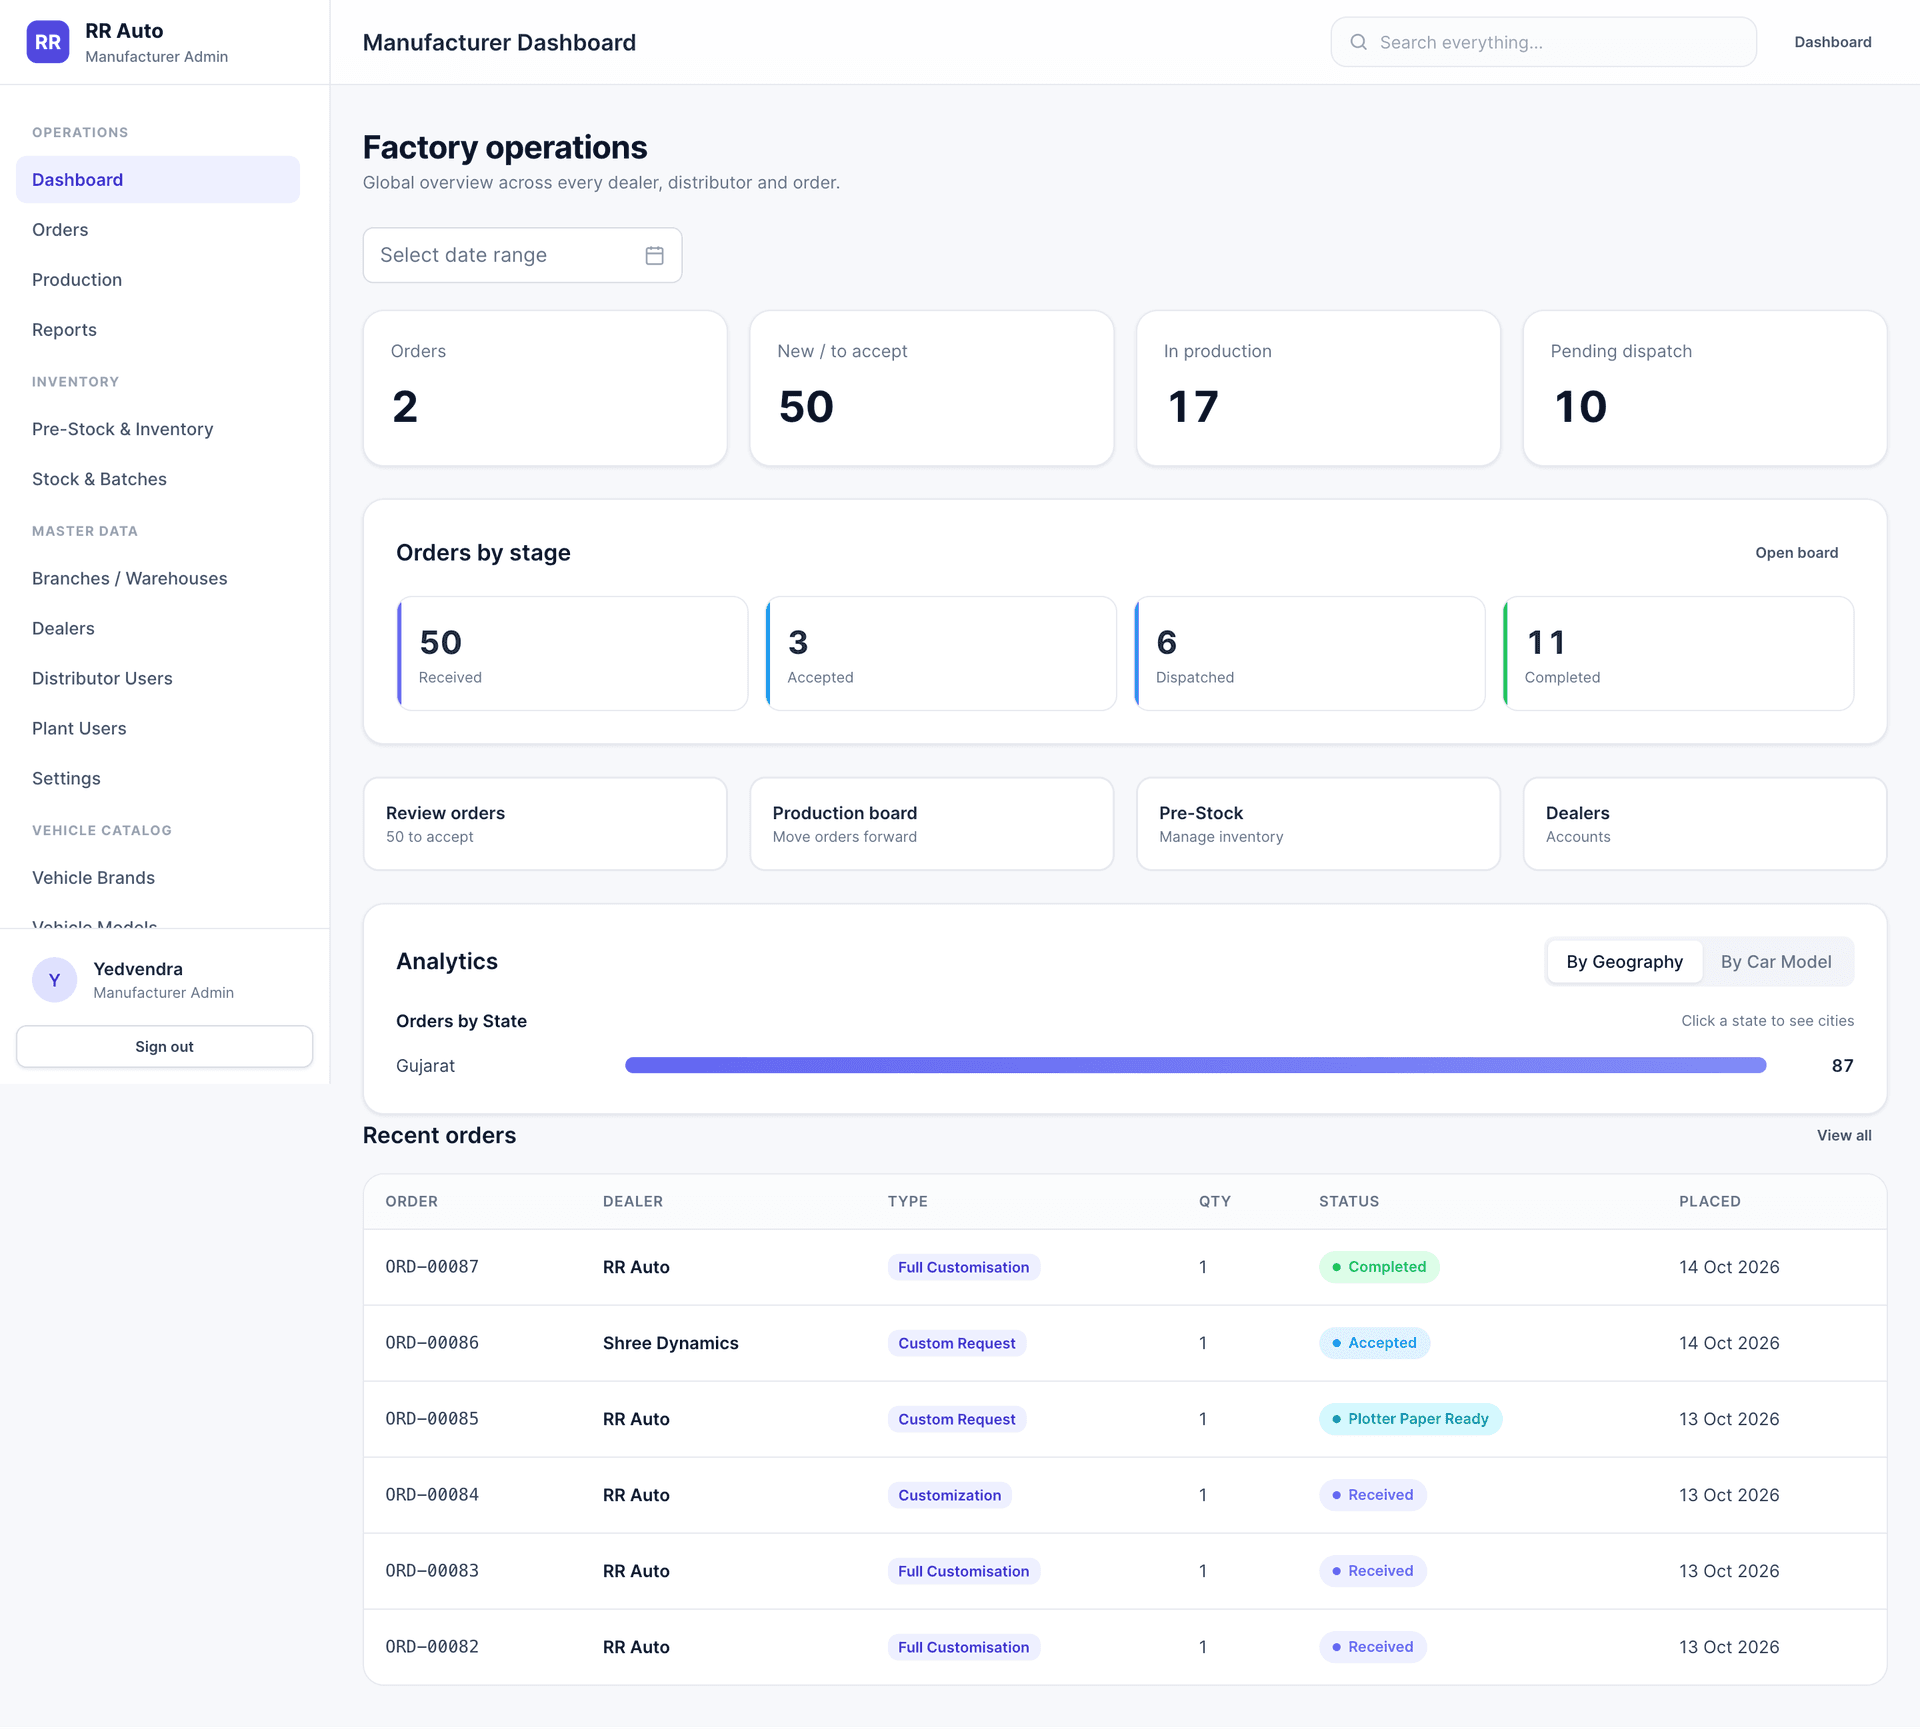This screenshot has width=1920, height=1729.
Task: Open Plant Users page
Action: pos(158,728)
